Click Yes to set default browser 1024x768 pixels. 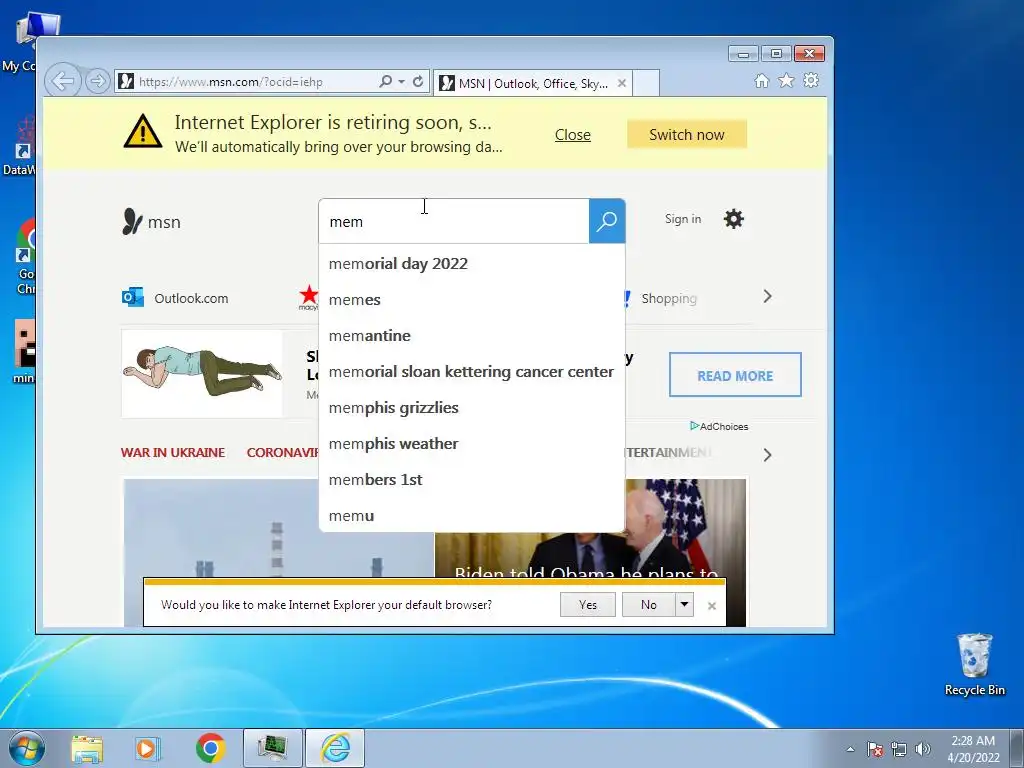[588, 605]
